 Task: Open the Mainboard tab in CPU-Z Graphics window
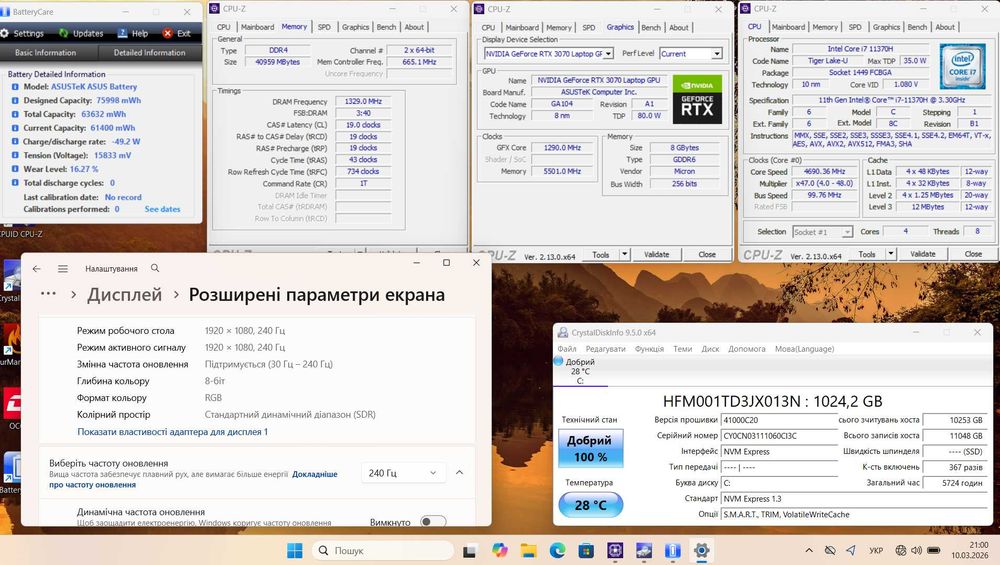click(522, 27)
